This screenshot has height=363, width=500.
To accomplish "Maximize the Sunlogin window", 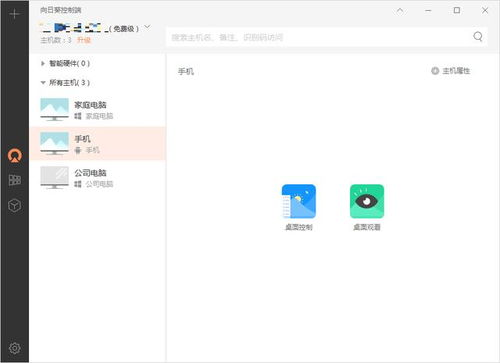I will 457,10.
